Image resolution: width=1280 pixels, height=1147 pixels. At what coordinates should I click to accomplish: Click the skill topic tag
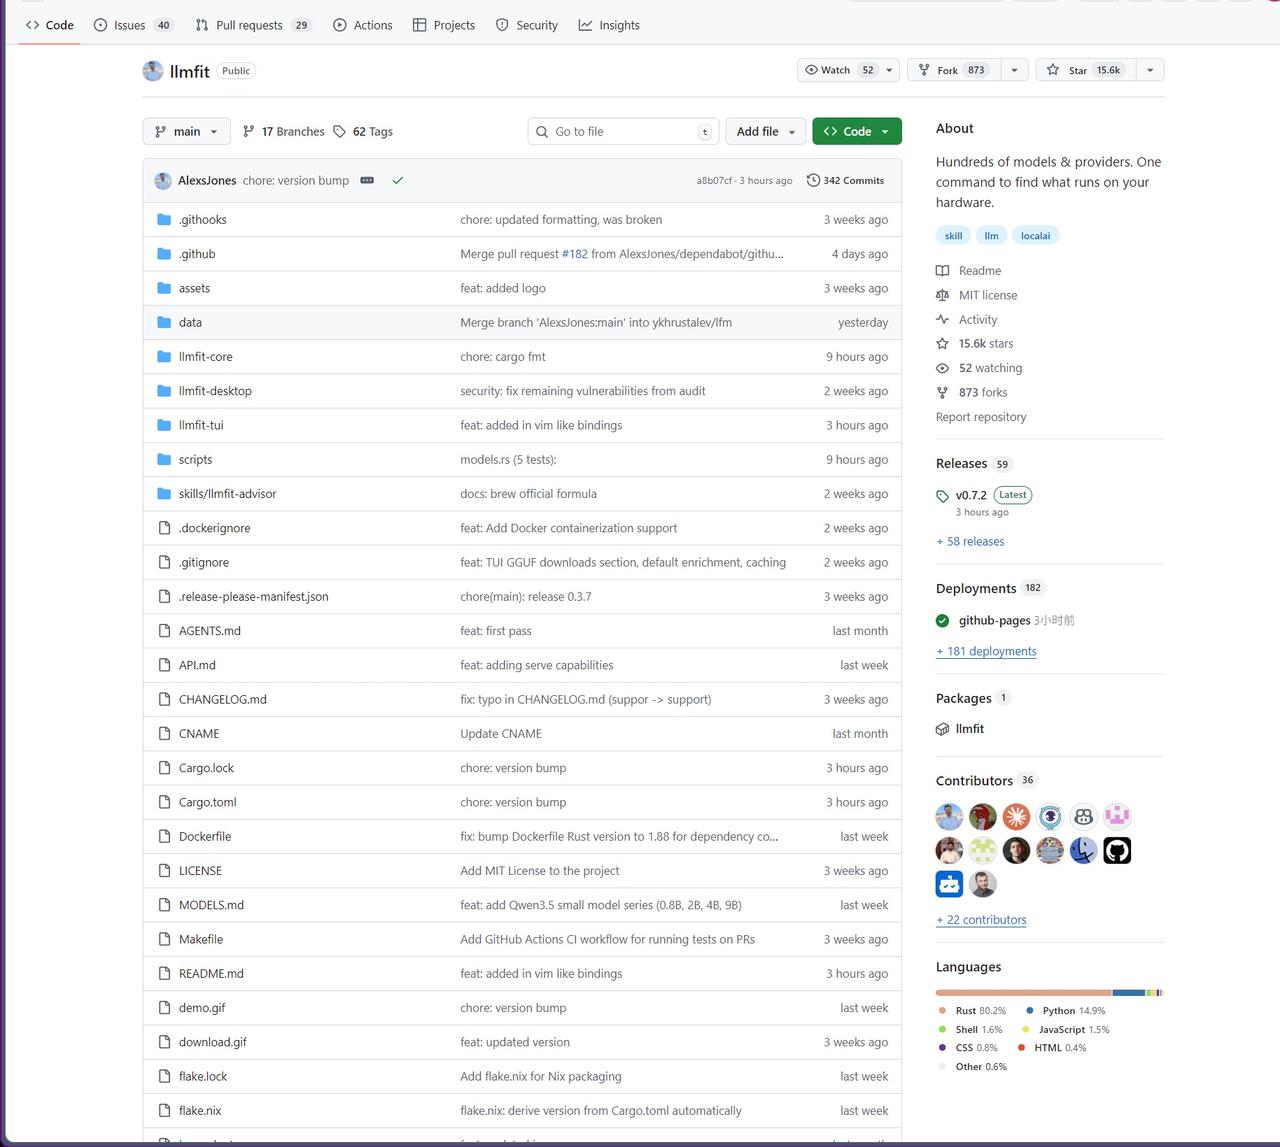coord(954,236)
